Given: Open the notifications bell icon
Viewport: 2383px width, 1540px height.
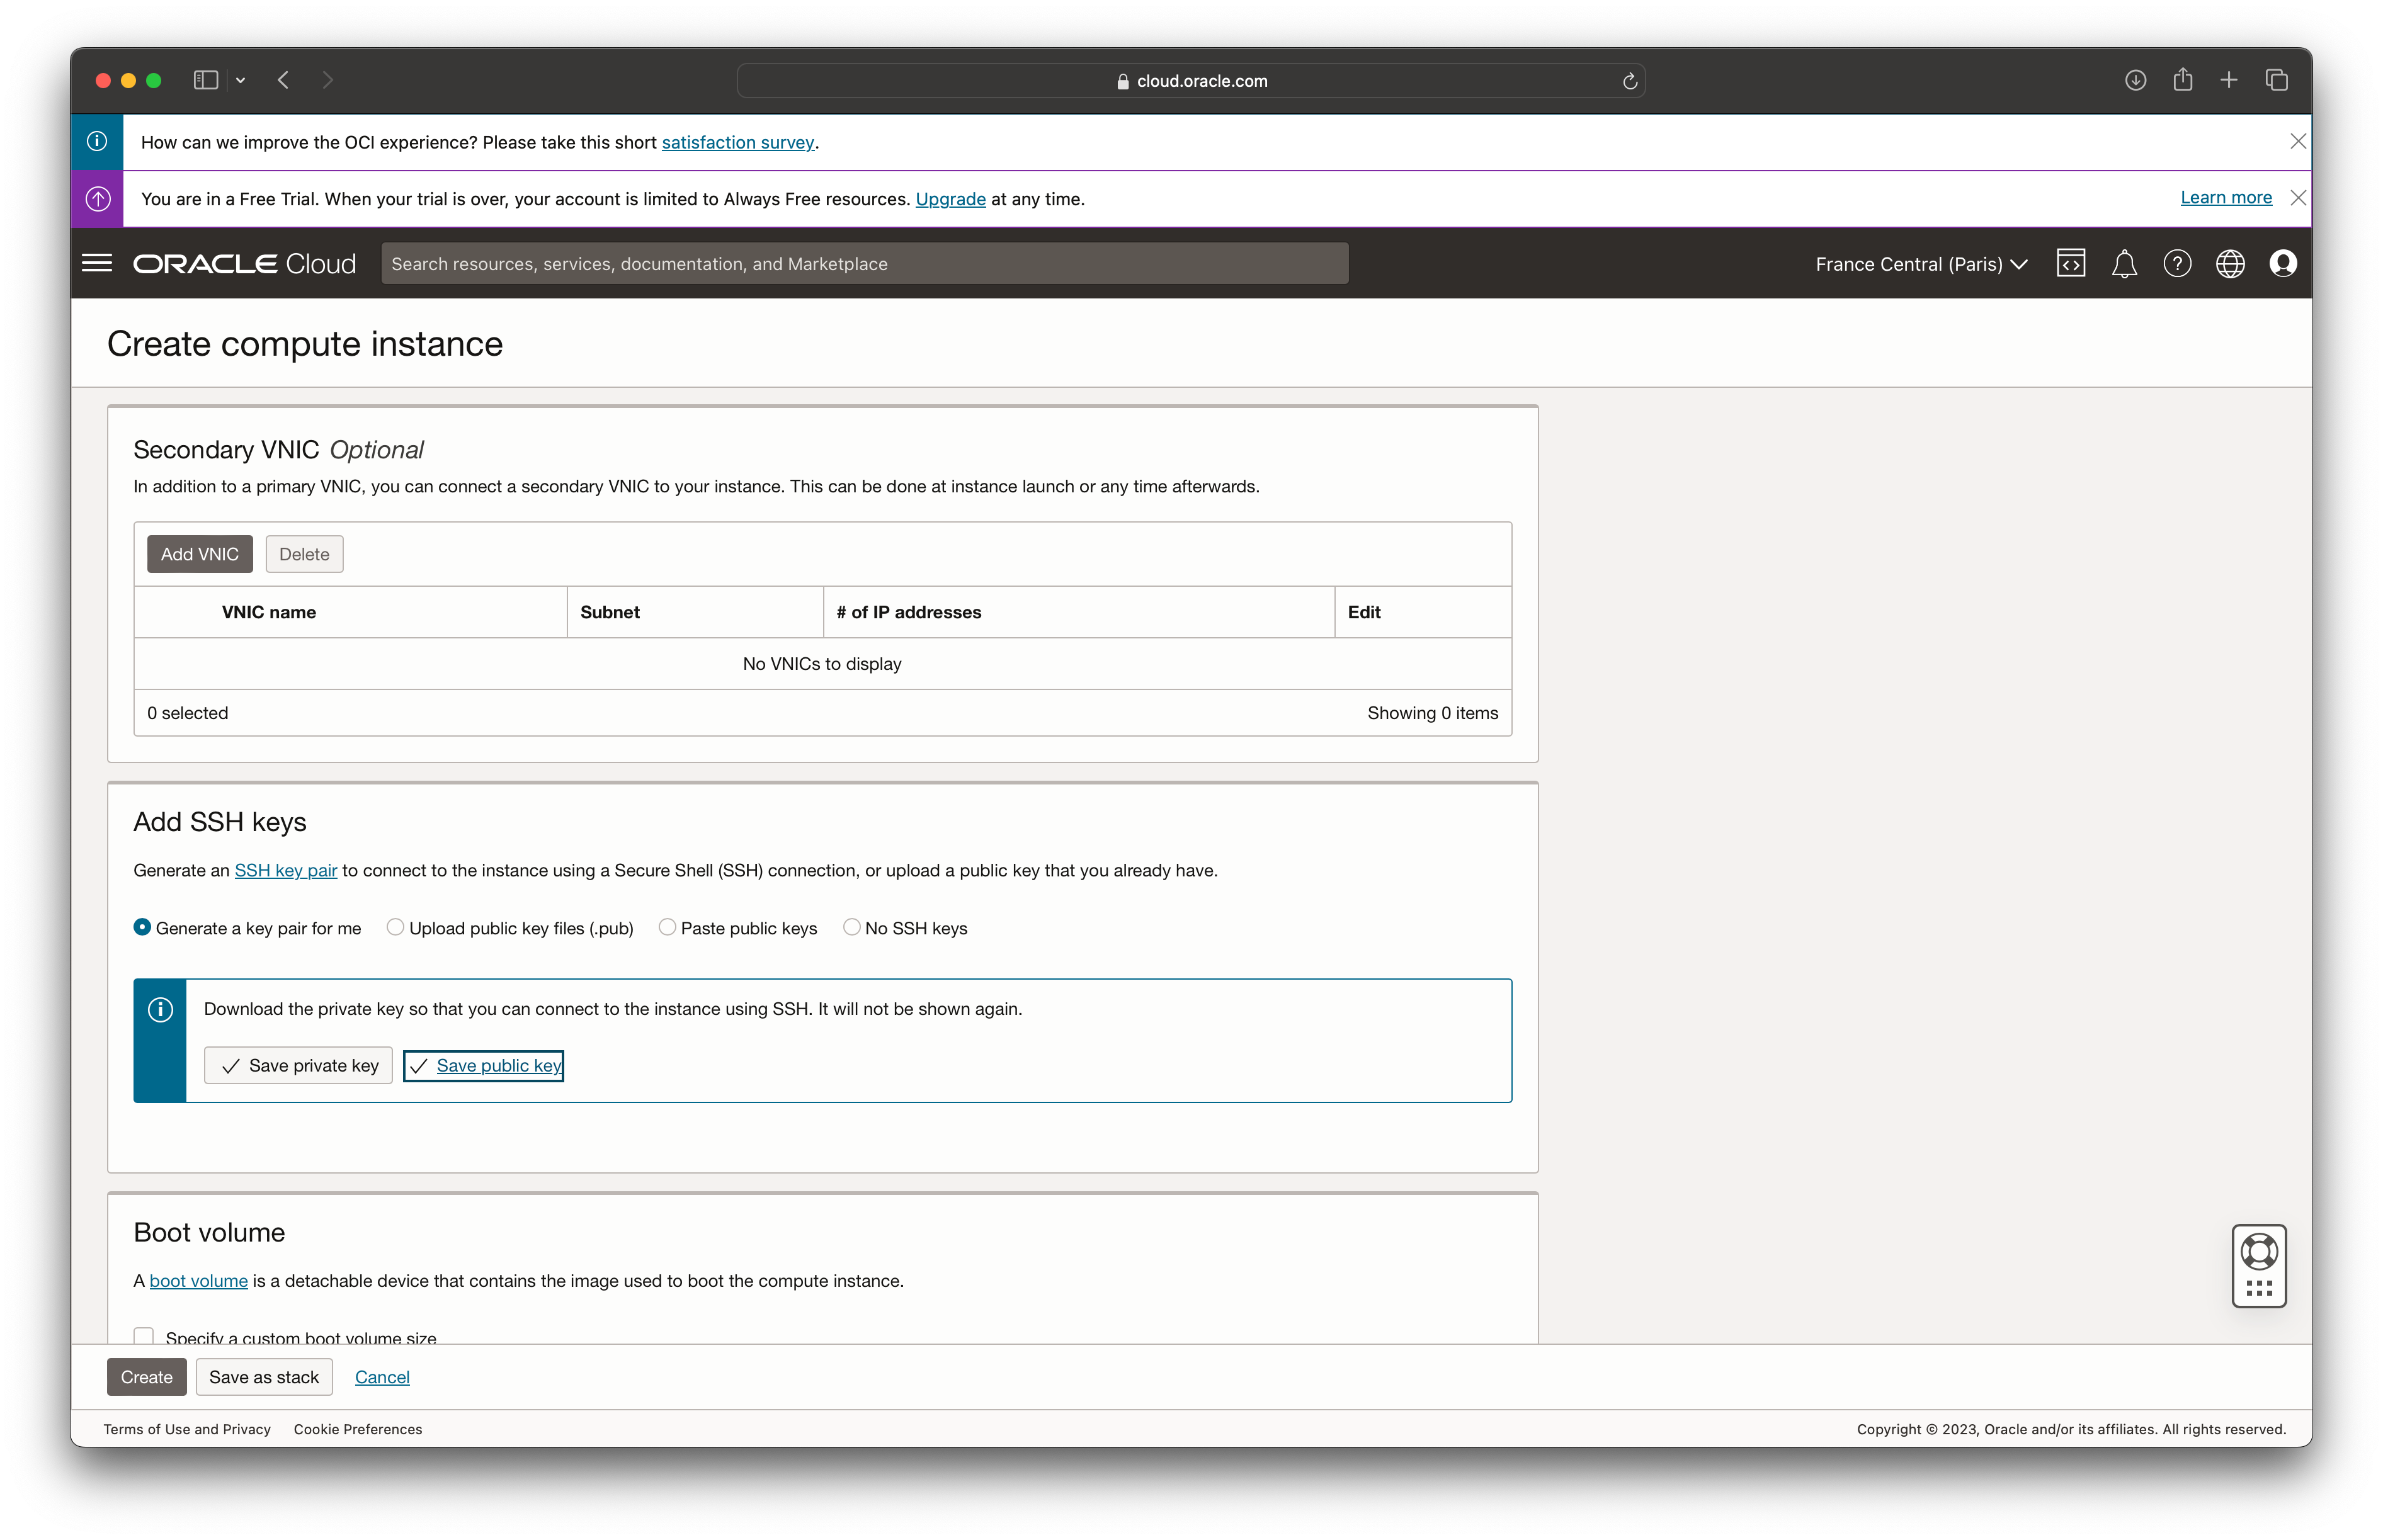Looking at the screenshot, I should (2124, 264).
